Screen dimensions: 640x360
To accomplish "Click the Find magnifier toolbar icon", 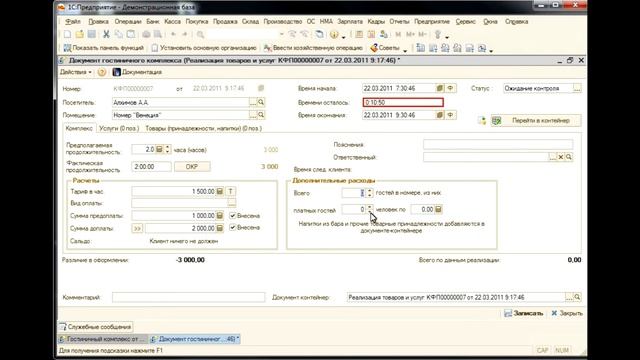I will coord(200,35).
